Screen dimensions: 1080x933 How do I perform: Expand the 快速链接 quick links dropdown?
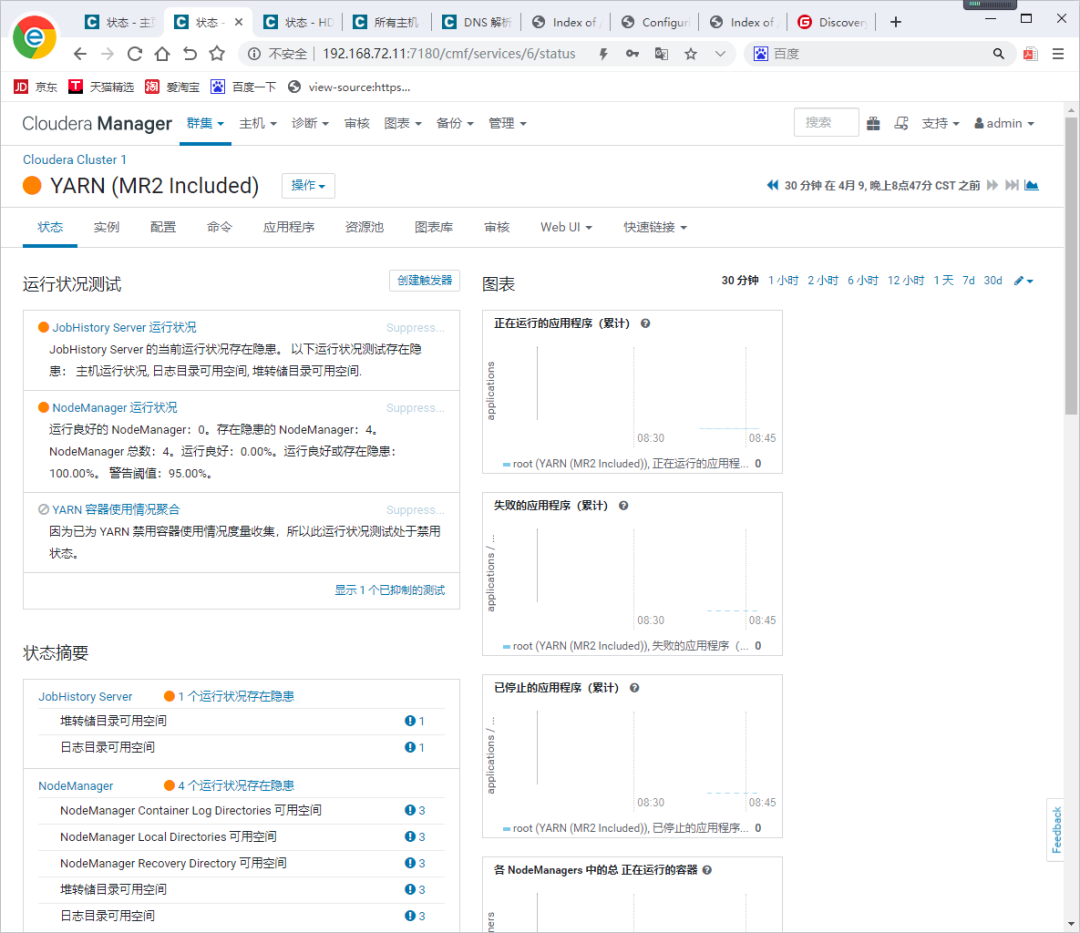(x=655, y=227)
